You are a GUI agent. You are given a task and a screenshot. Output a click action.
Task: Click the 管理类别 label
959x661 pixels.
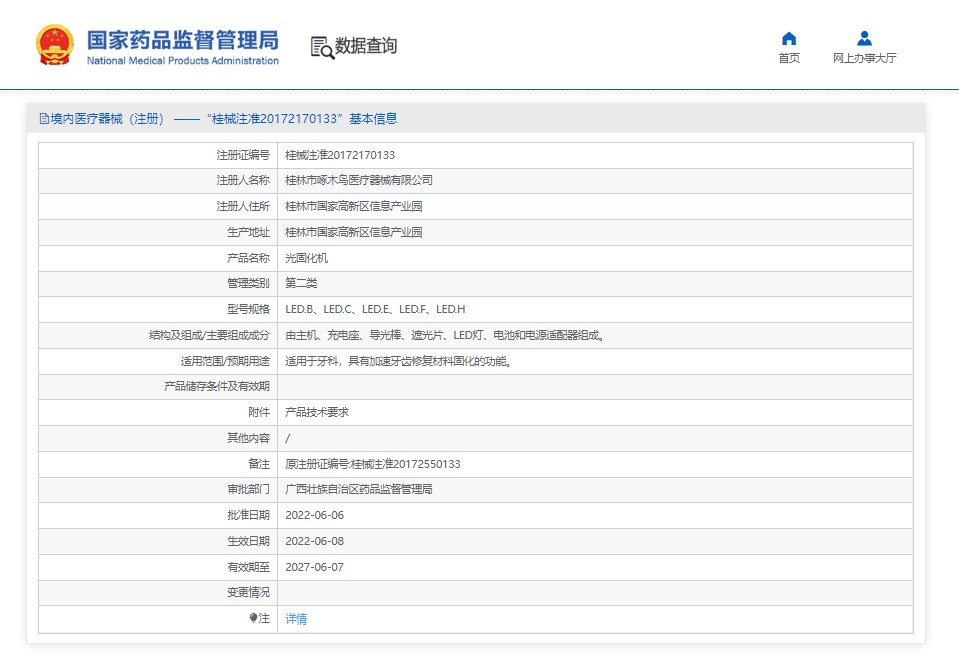coord(248,283)
